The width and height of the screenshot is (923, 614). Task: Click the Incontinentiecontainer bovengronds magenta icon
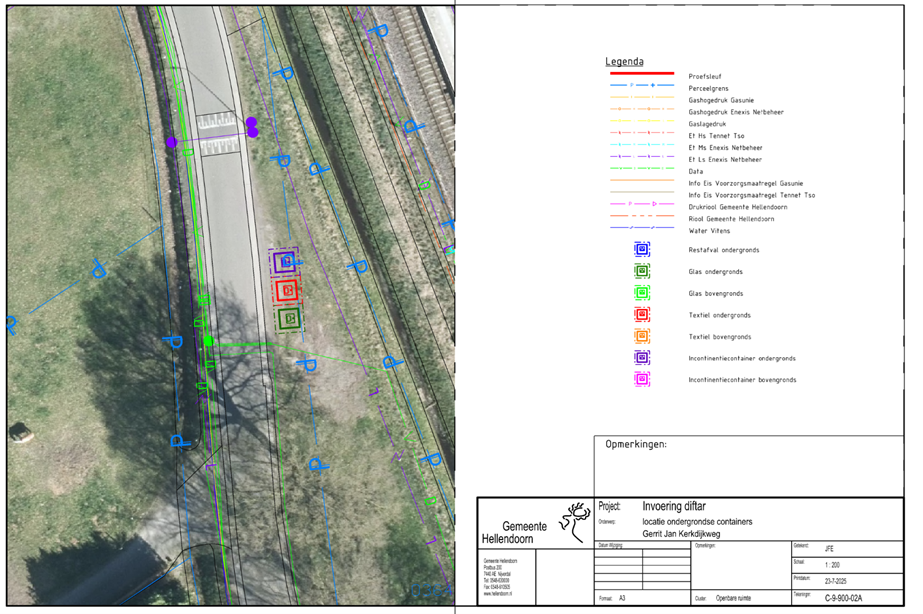pos(642,380)
